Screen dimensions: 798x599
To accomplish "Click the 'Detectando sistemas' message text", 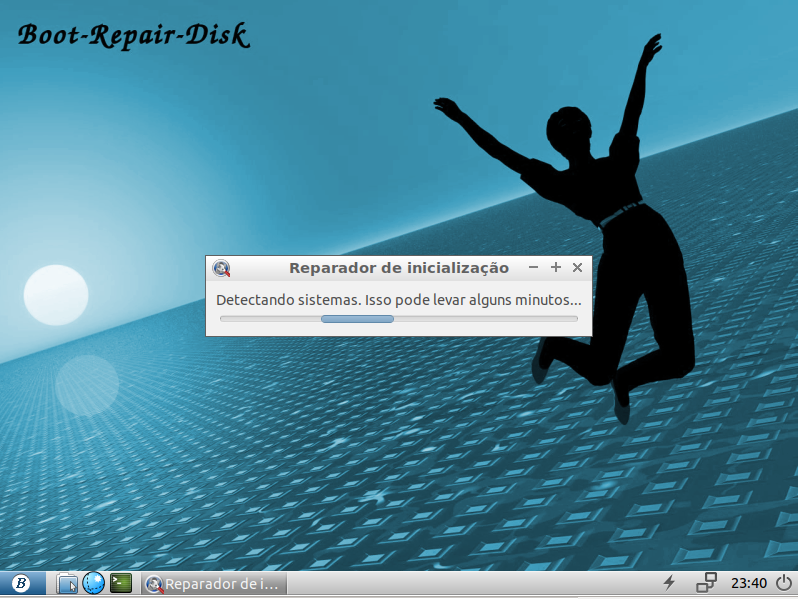I will [398, 300].
